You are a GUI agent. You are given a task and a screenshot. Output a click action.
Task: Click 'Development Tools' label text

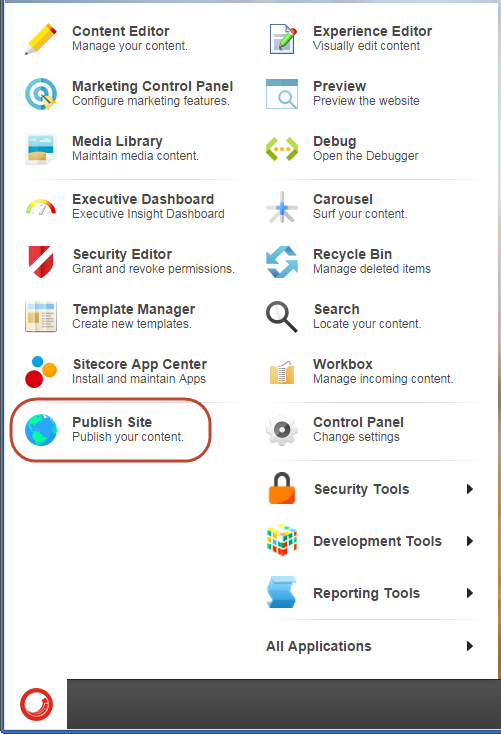377,541
